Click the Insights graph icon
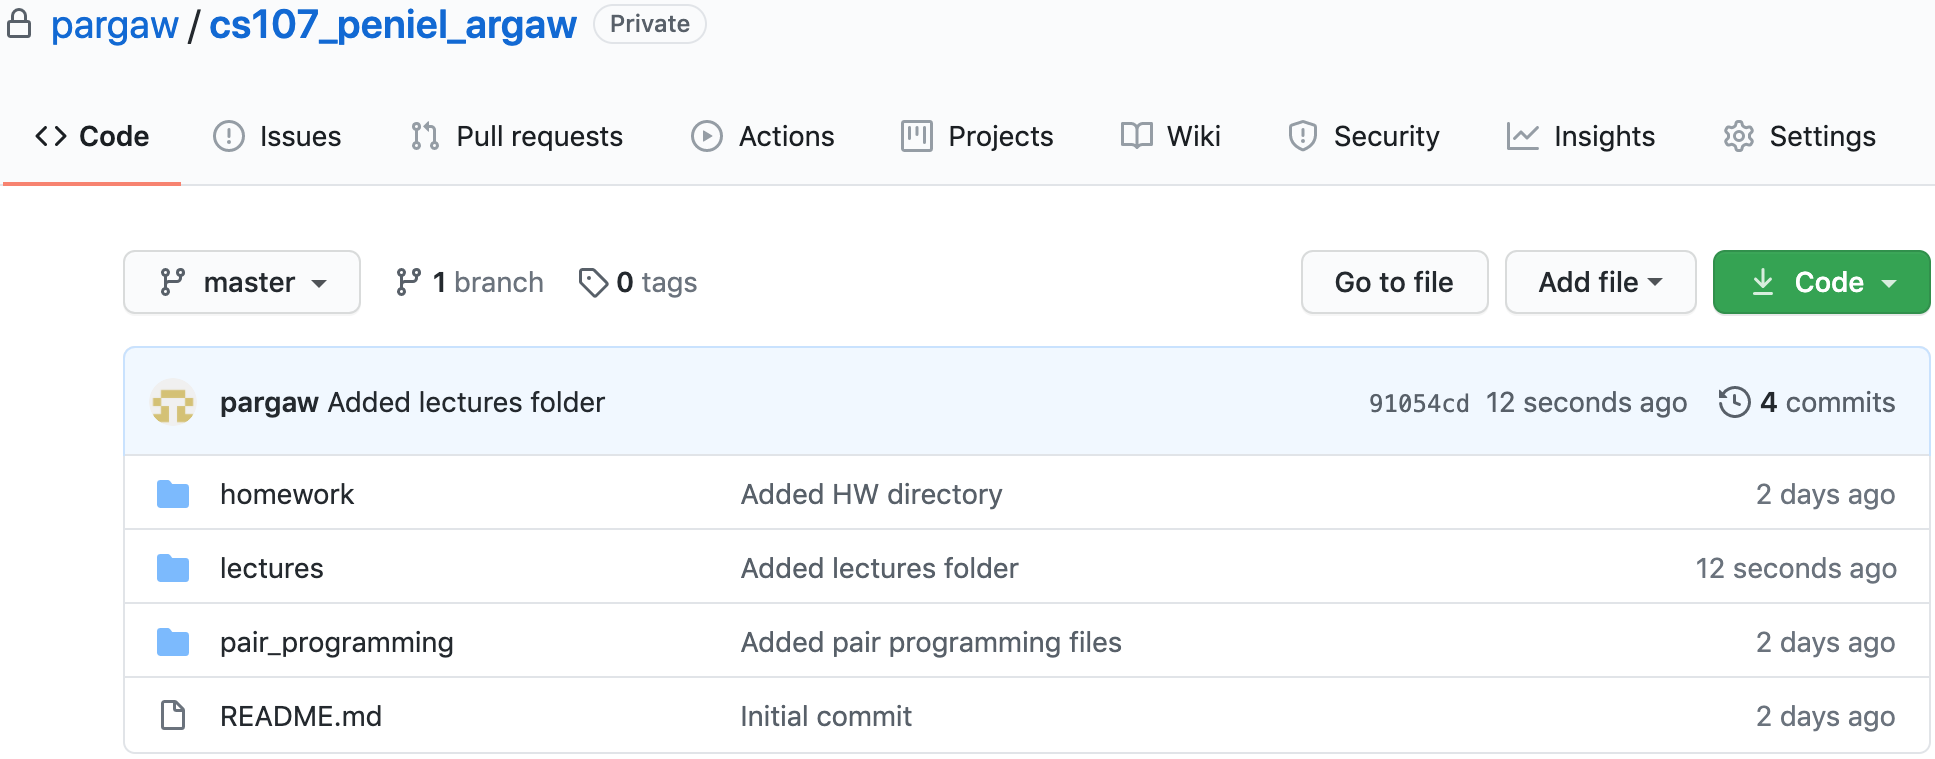 [1523, 136]
